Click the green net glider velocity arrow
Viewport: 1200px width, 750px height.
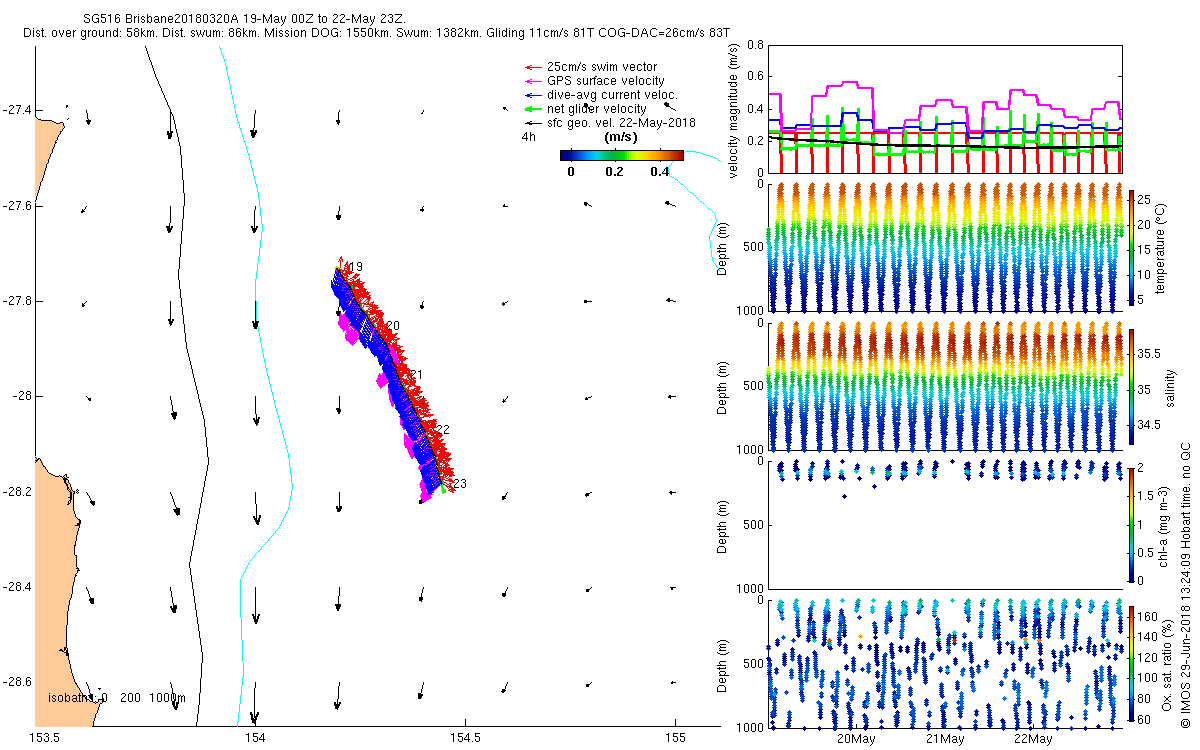[x=531, y=109]
